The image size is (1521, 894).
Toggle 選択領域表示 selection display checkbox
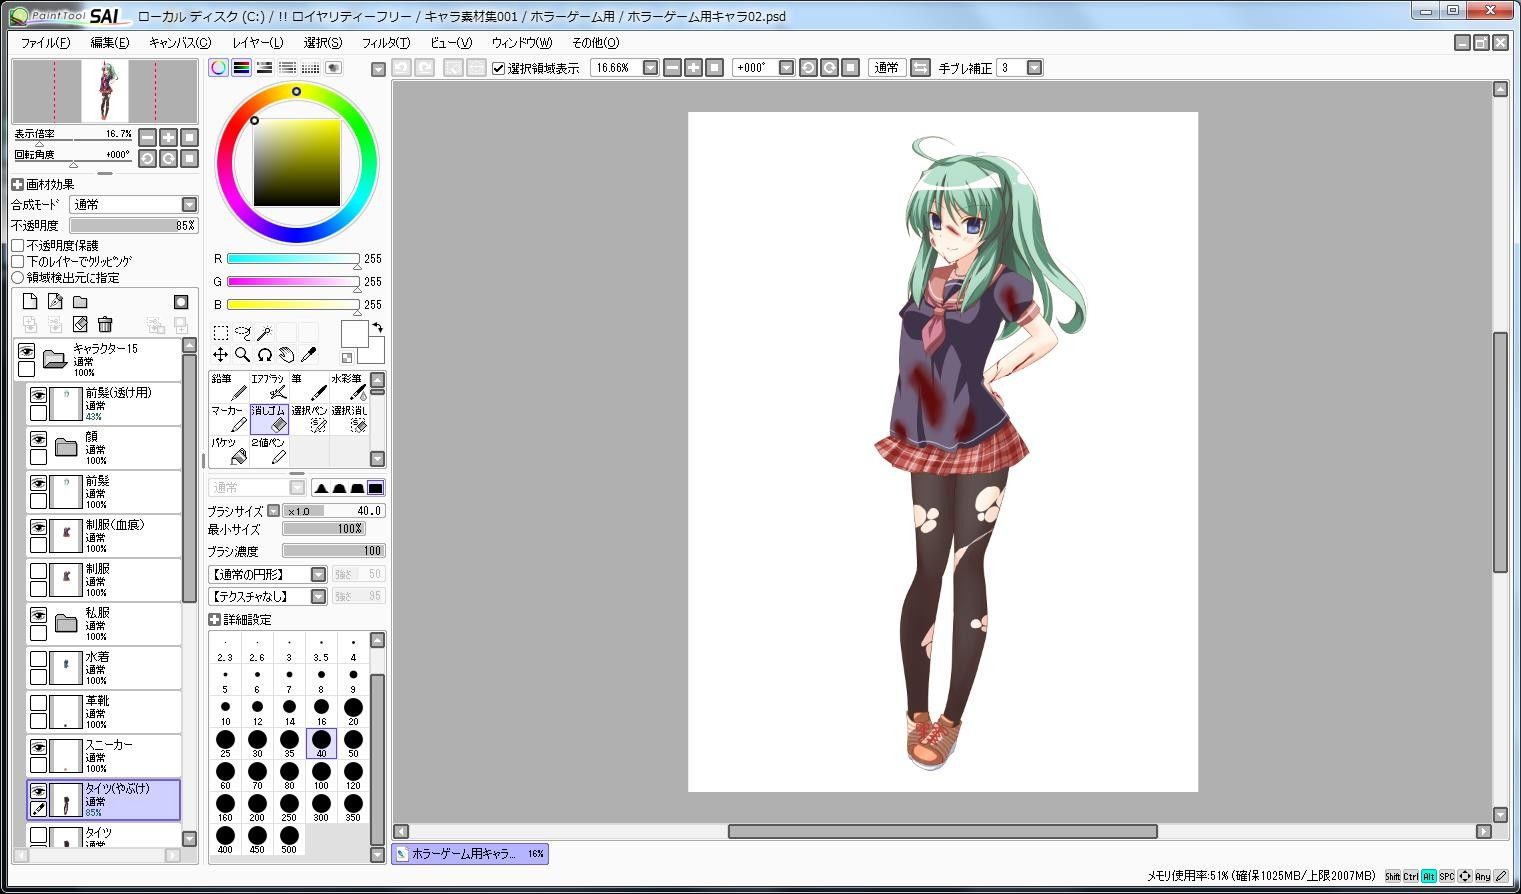pyautogui.click(x=498, y=68)
